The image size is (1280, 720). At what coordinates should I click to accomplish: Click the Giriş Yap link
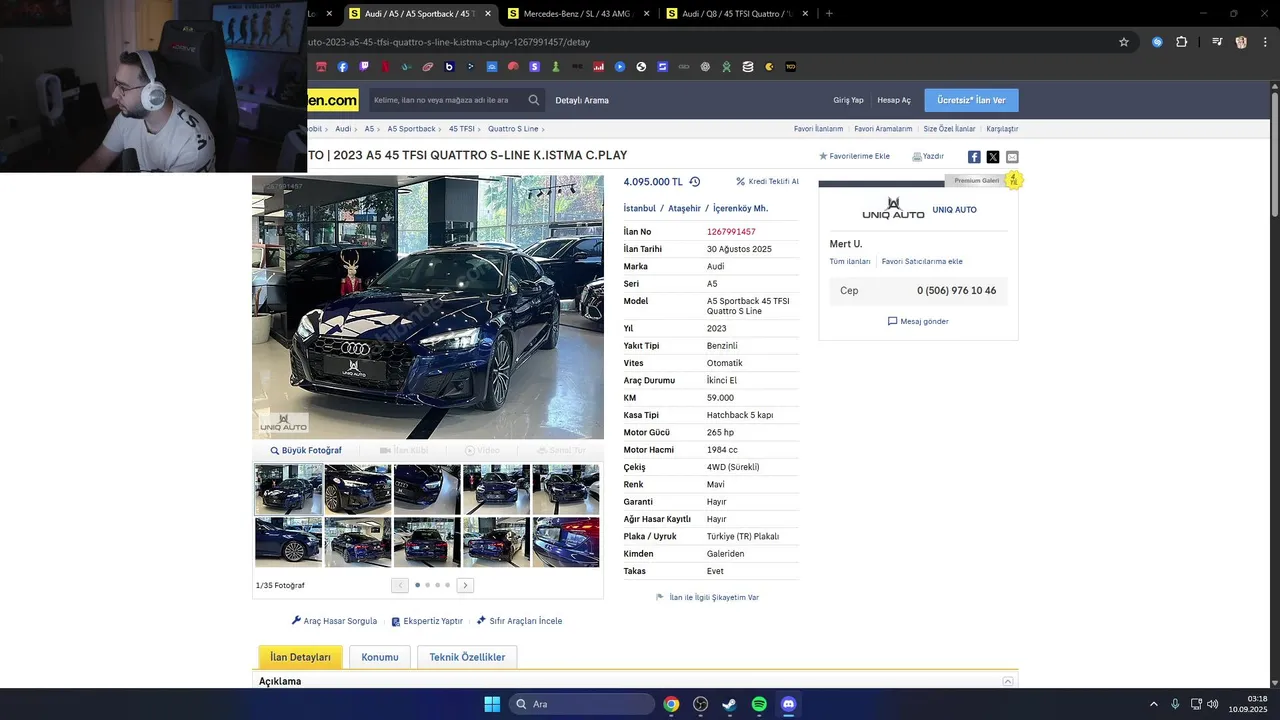[x=848, y=100]
